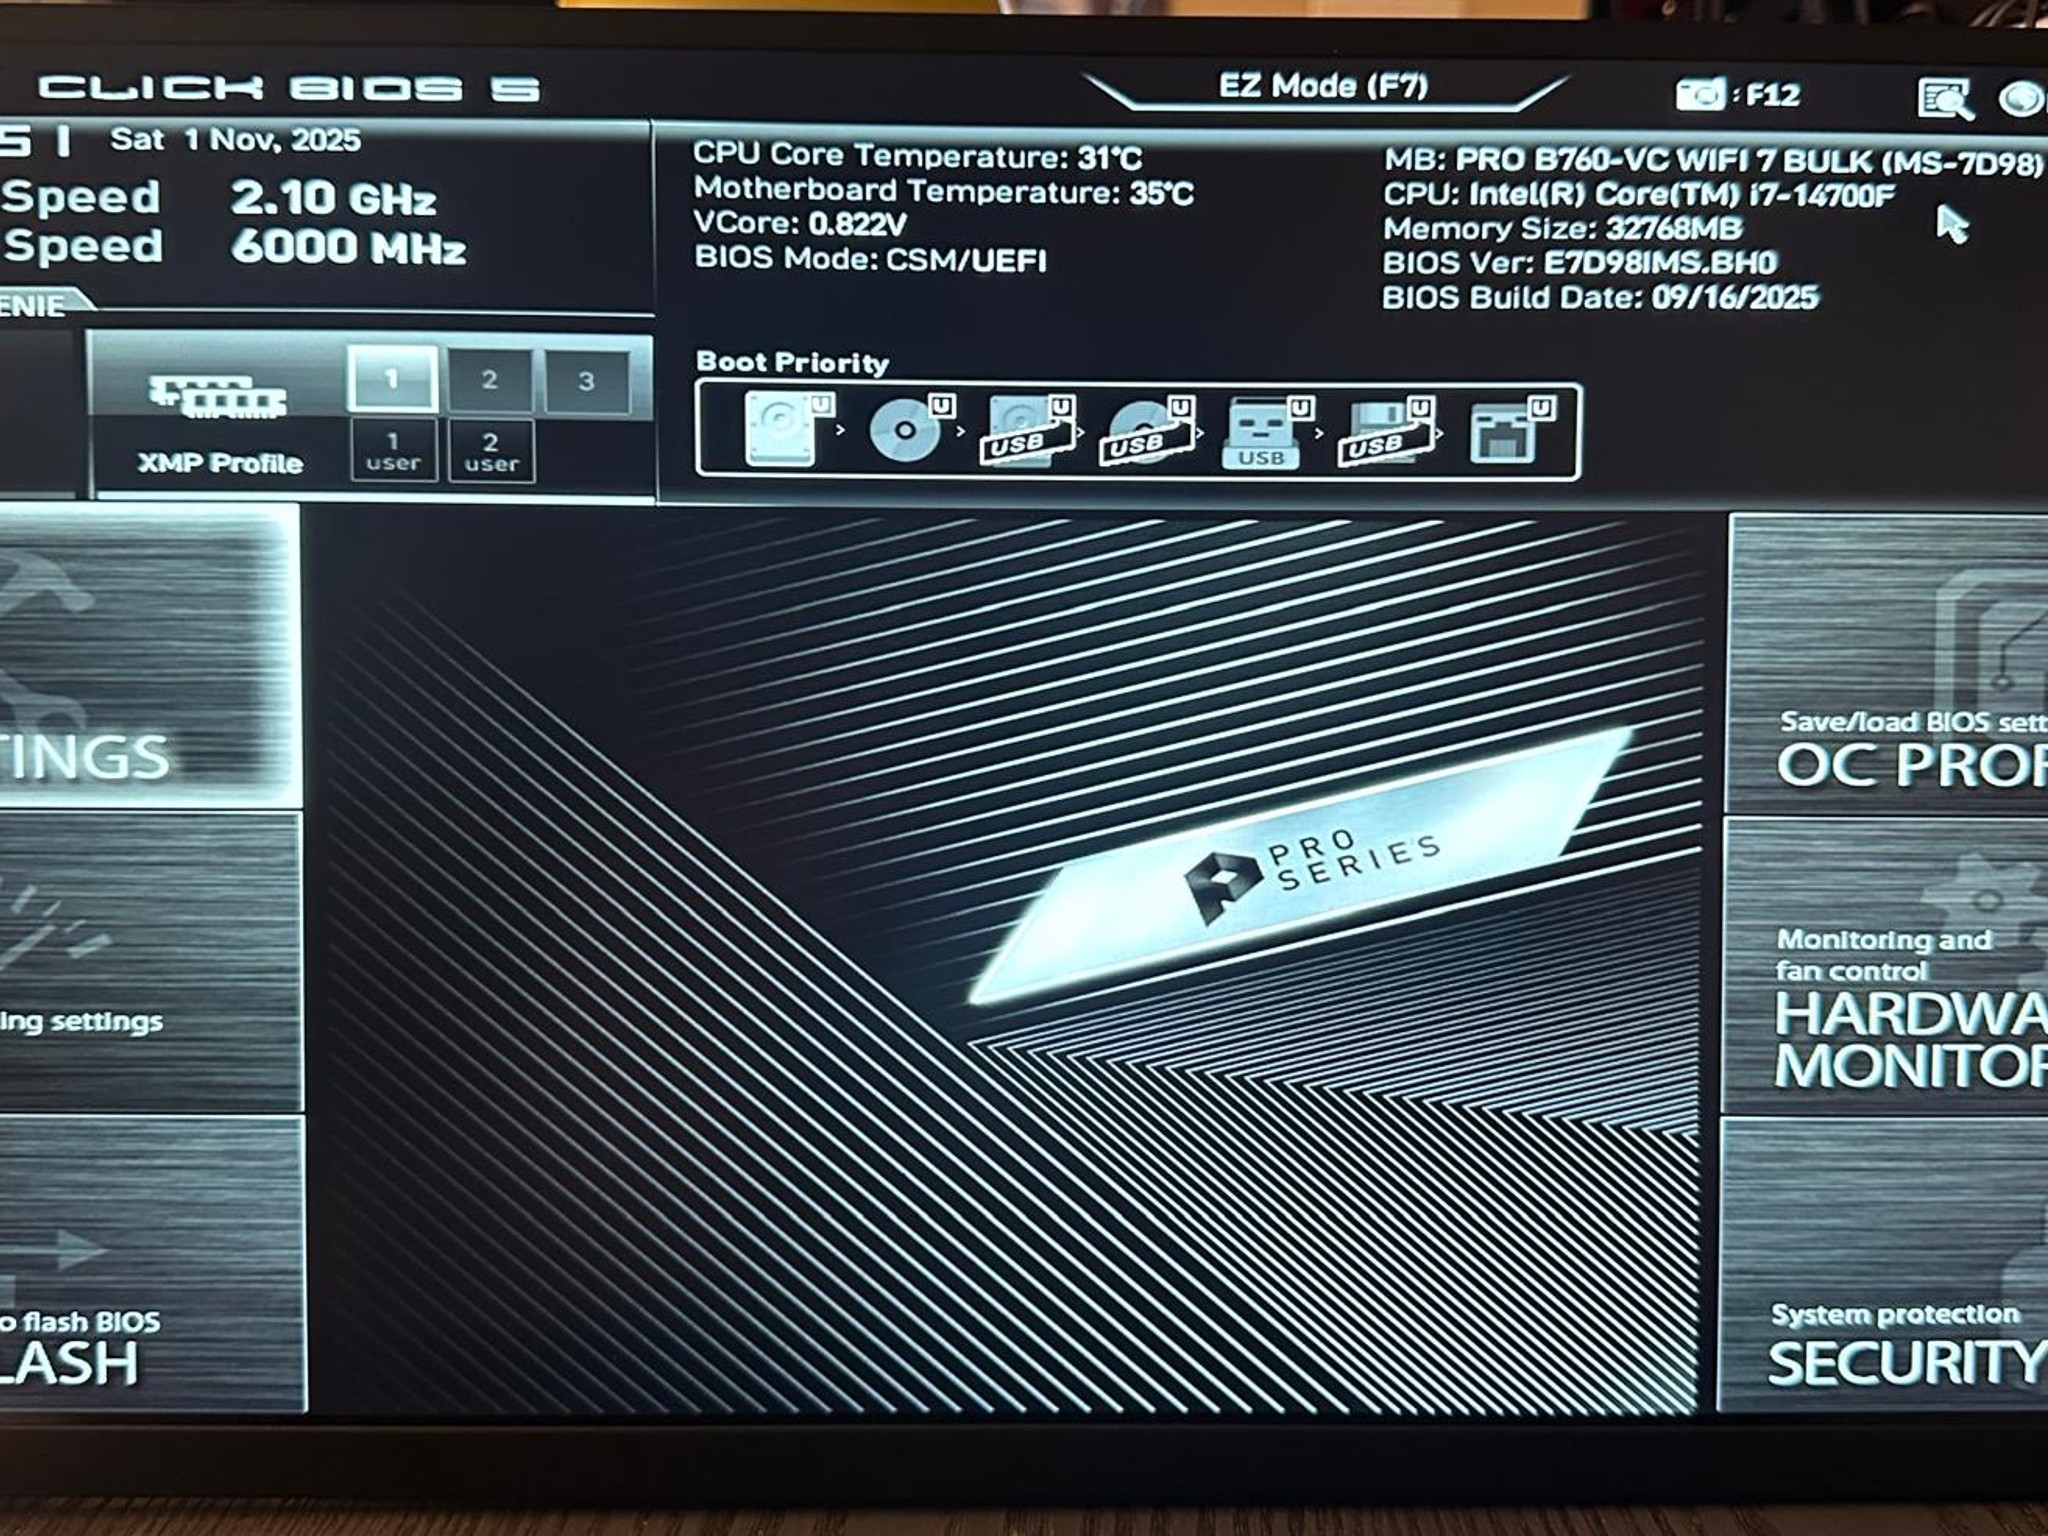Screen dimensions: 2048x1536
Task: Switch to EZ Mode (F7)
Action: pyautogui.click(x=1323, y=86)
